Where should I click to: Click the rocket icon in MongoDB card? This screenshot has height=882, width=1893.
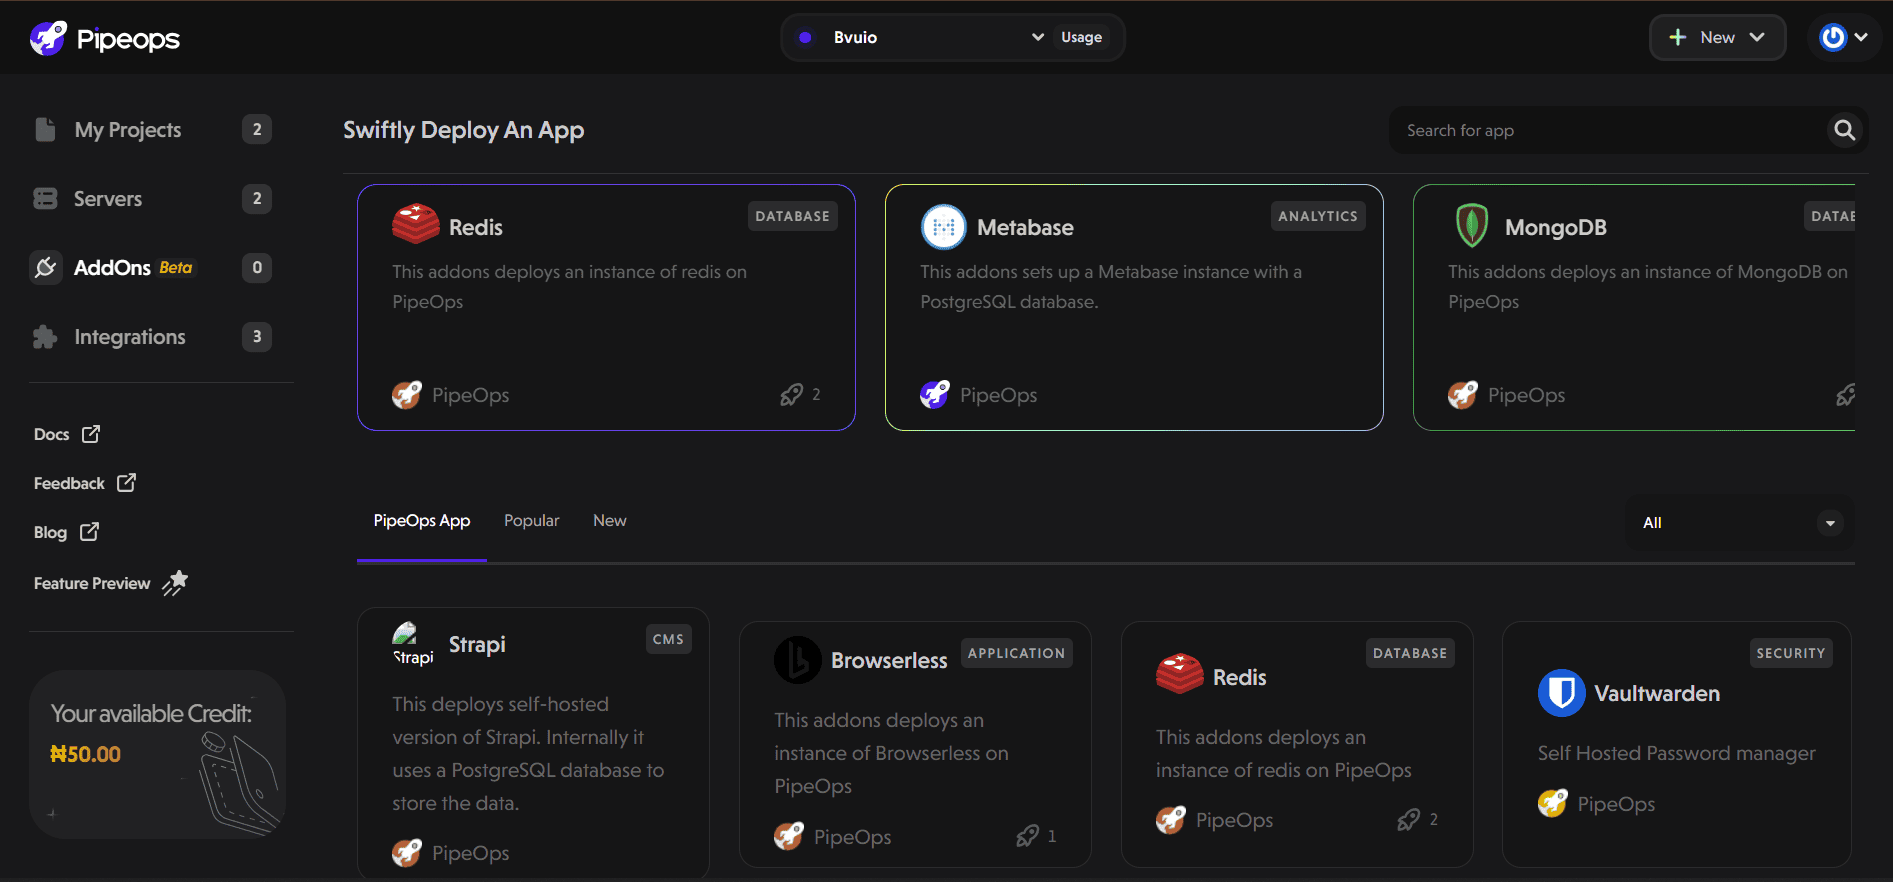pos(1846,395)
